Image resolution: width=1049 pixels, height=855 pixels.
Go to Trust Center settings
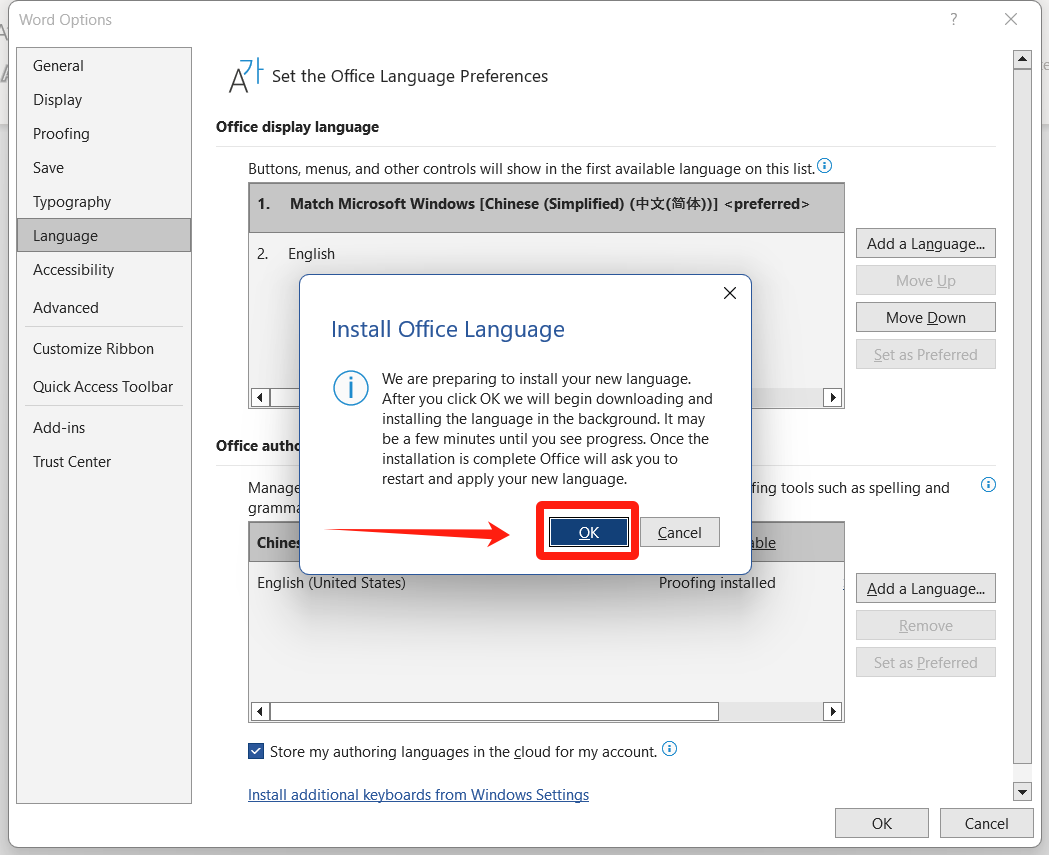[72, 462]
